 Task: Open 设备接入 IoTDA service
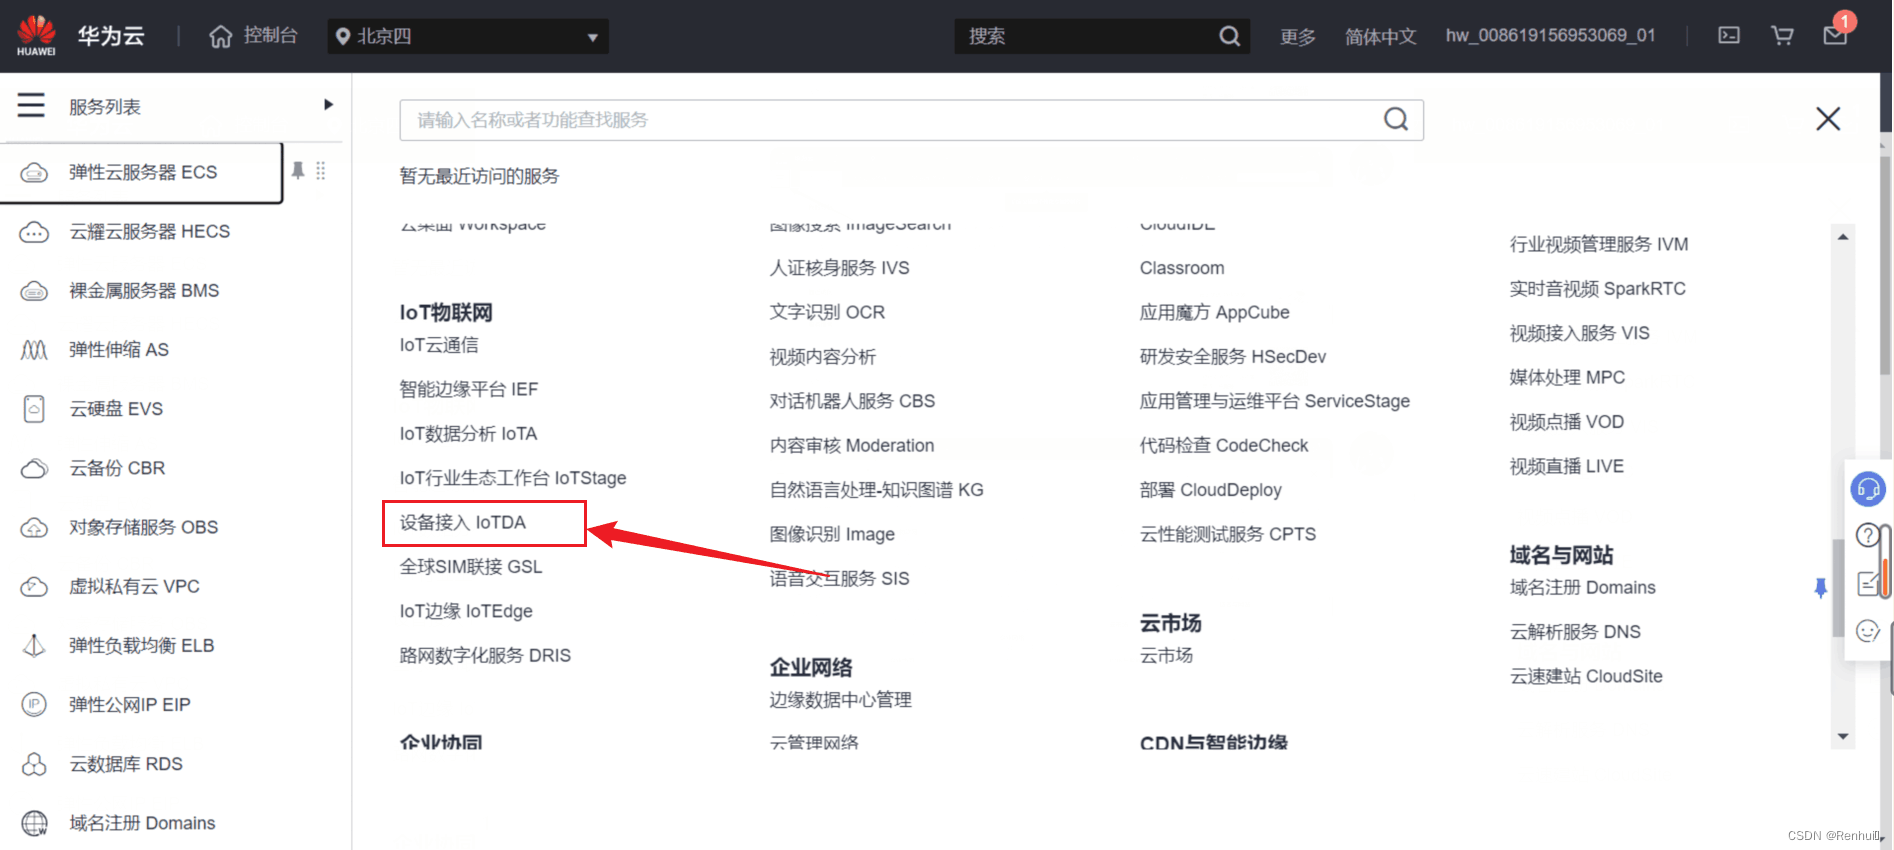coord(463,523)
